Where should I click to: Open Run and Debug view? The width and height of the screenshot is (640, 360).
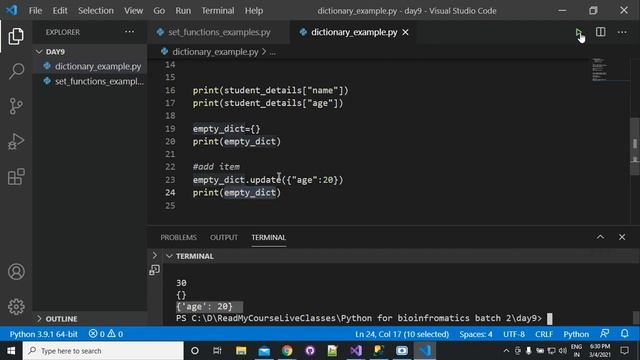click(16, 142)
